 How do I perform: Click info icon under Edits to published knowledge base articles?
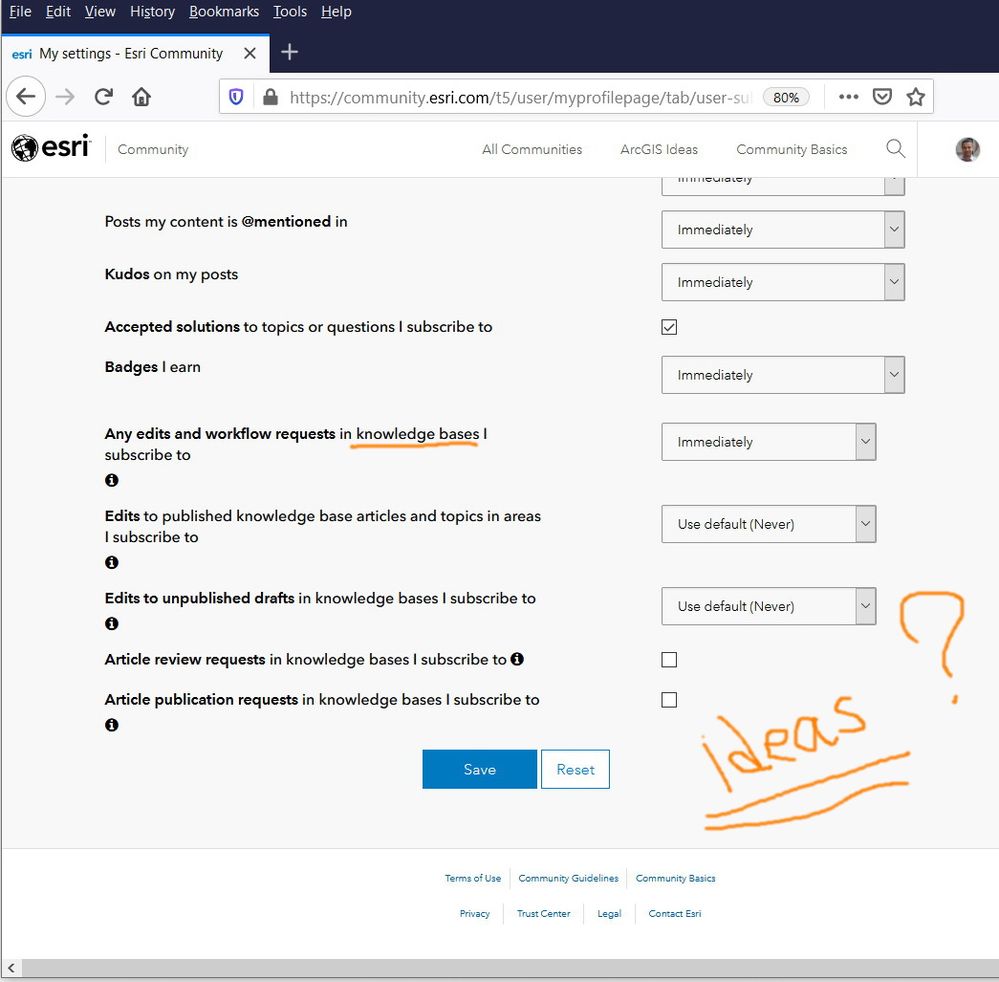coord(111,562)
